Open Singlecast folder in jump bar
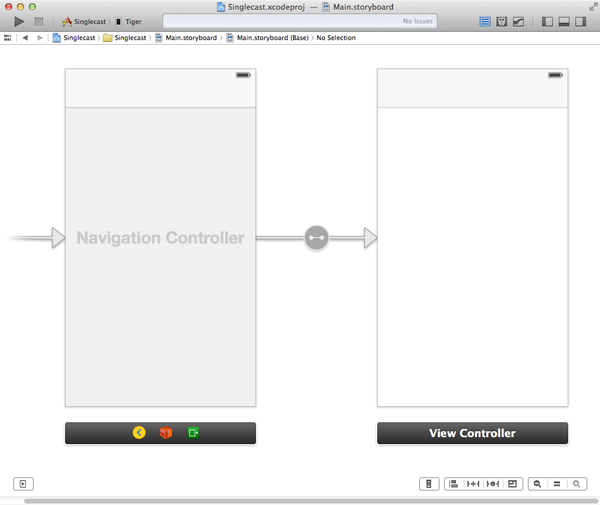Image resolution: width=600 pixels, height=505 pixels. [x=125, y=37]
